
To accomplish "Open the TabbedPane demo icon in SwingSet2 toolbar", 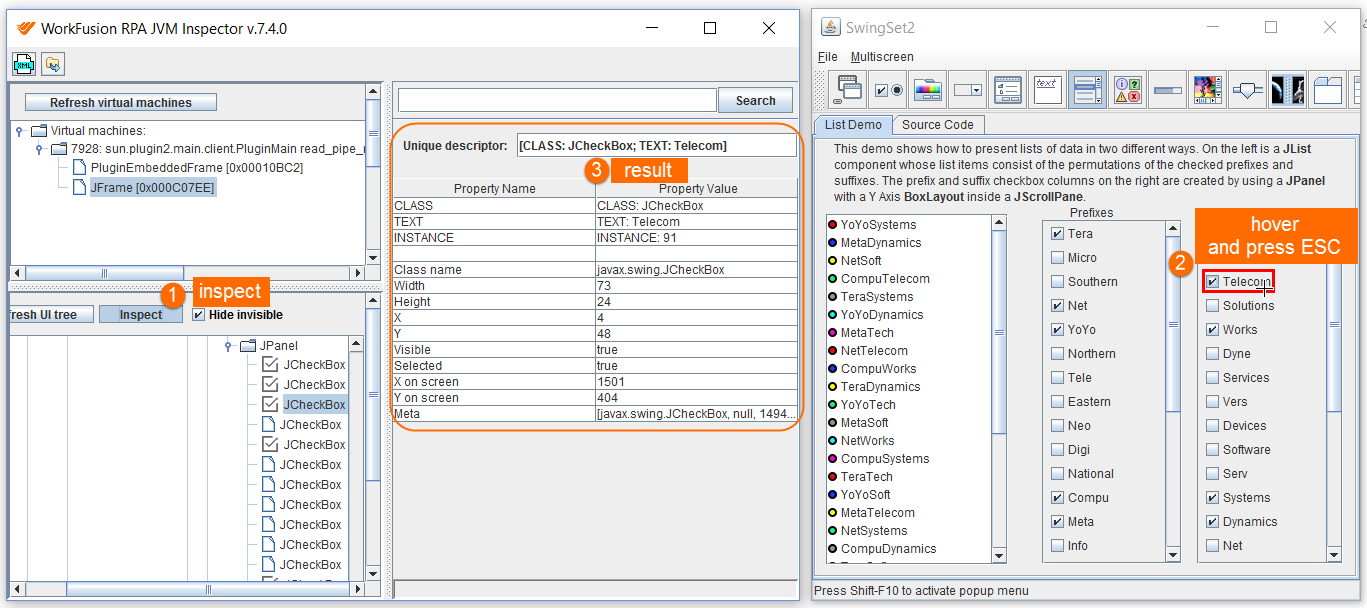I will pyautogui.click(x=1328, y=90).
